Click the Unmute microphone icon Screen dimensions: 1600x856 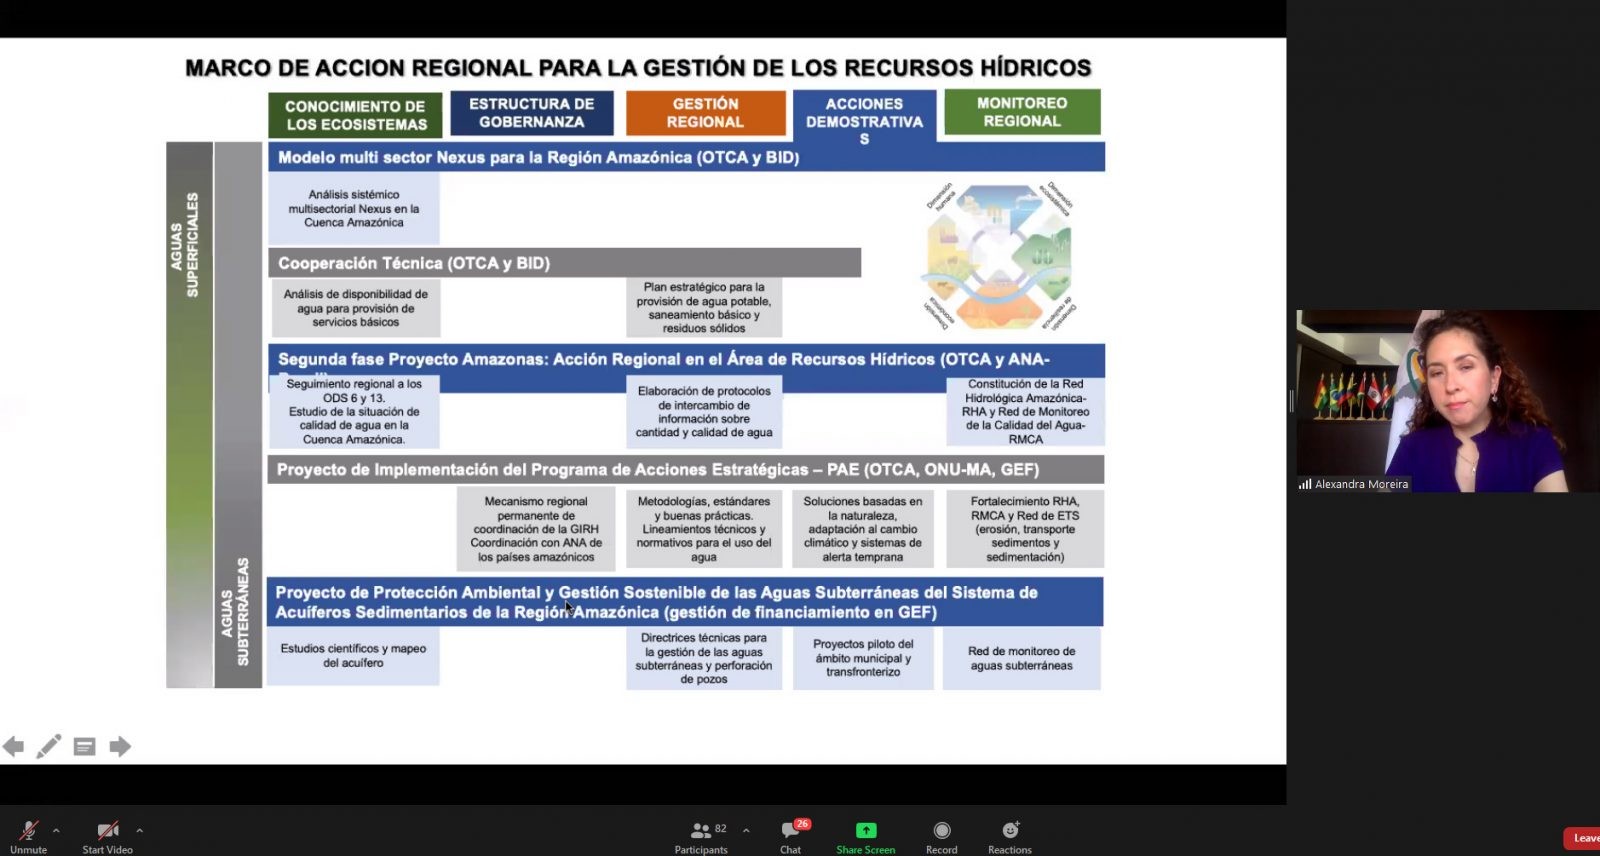click(x=28, y=831)
